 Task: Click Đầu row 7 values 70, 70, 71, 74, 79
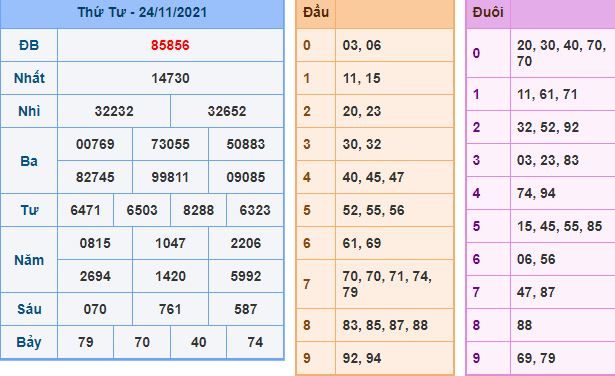tap(387, 284)
